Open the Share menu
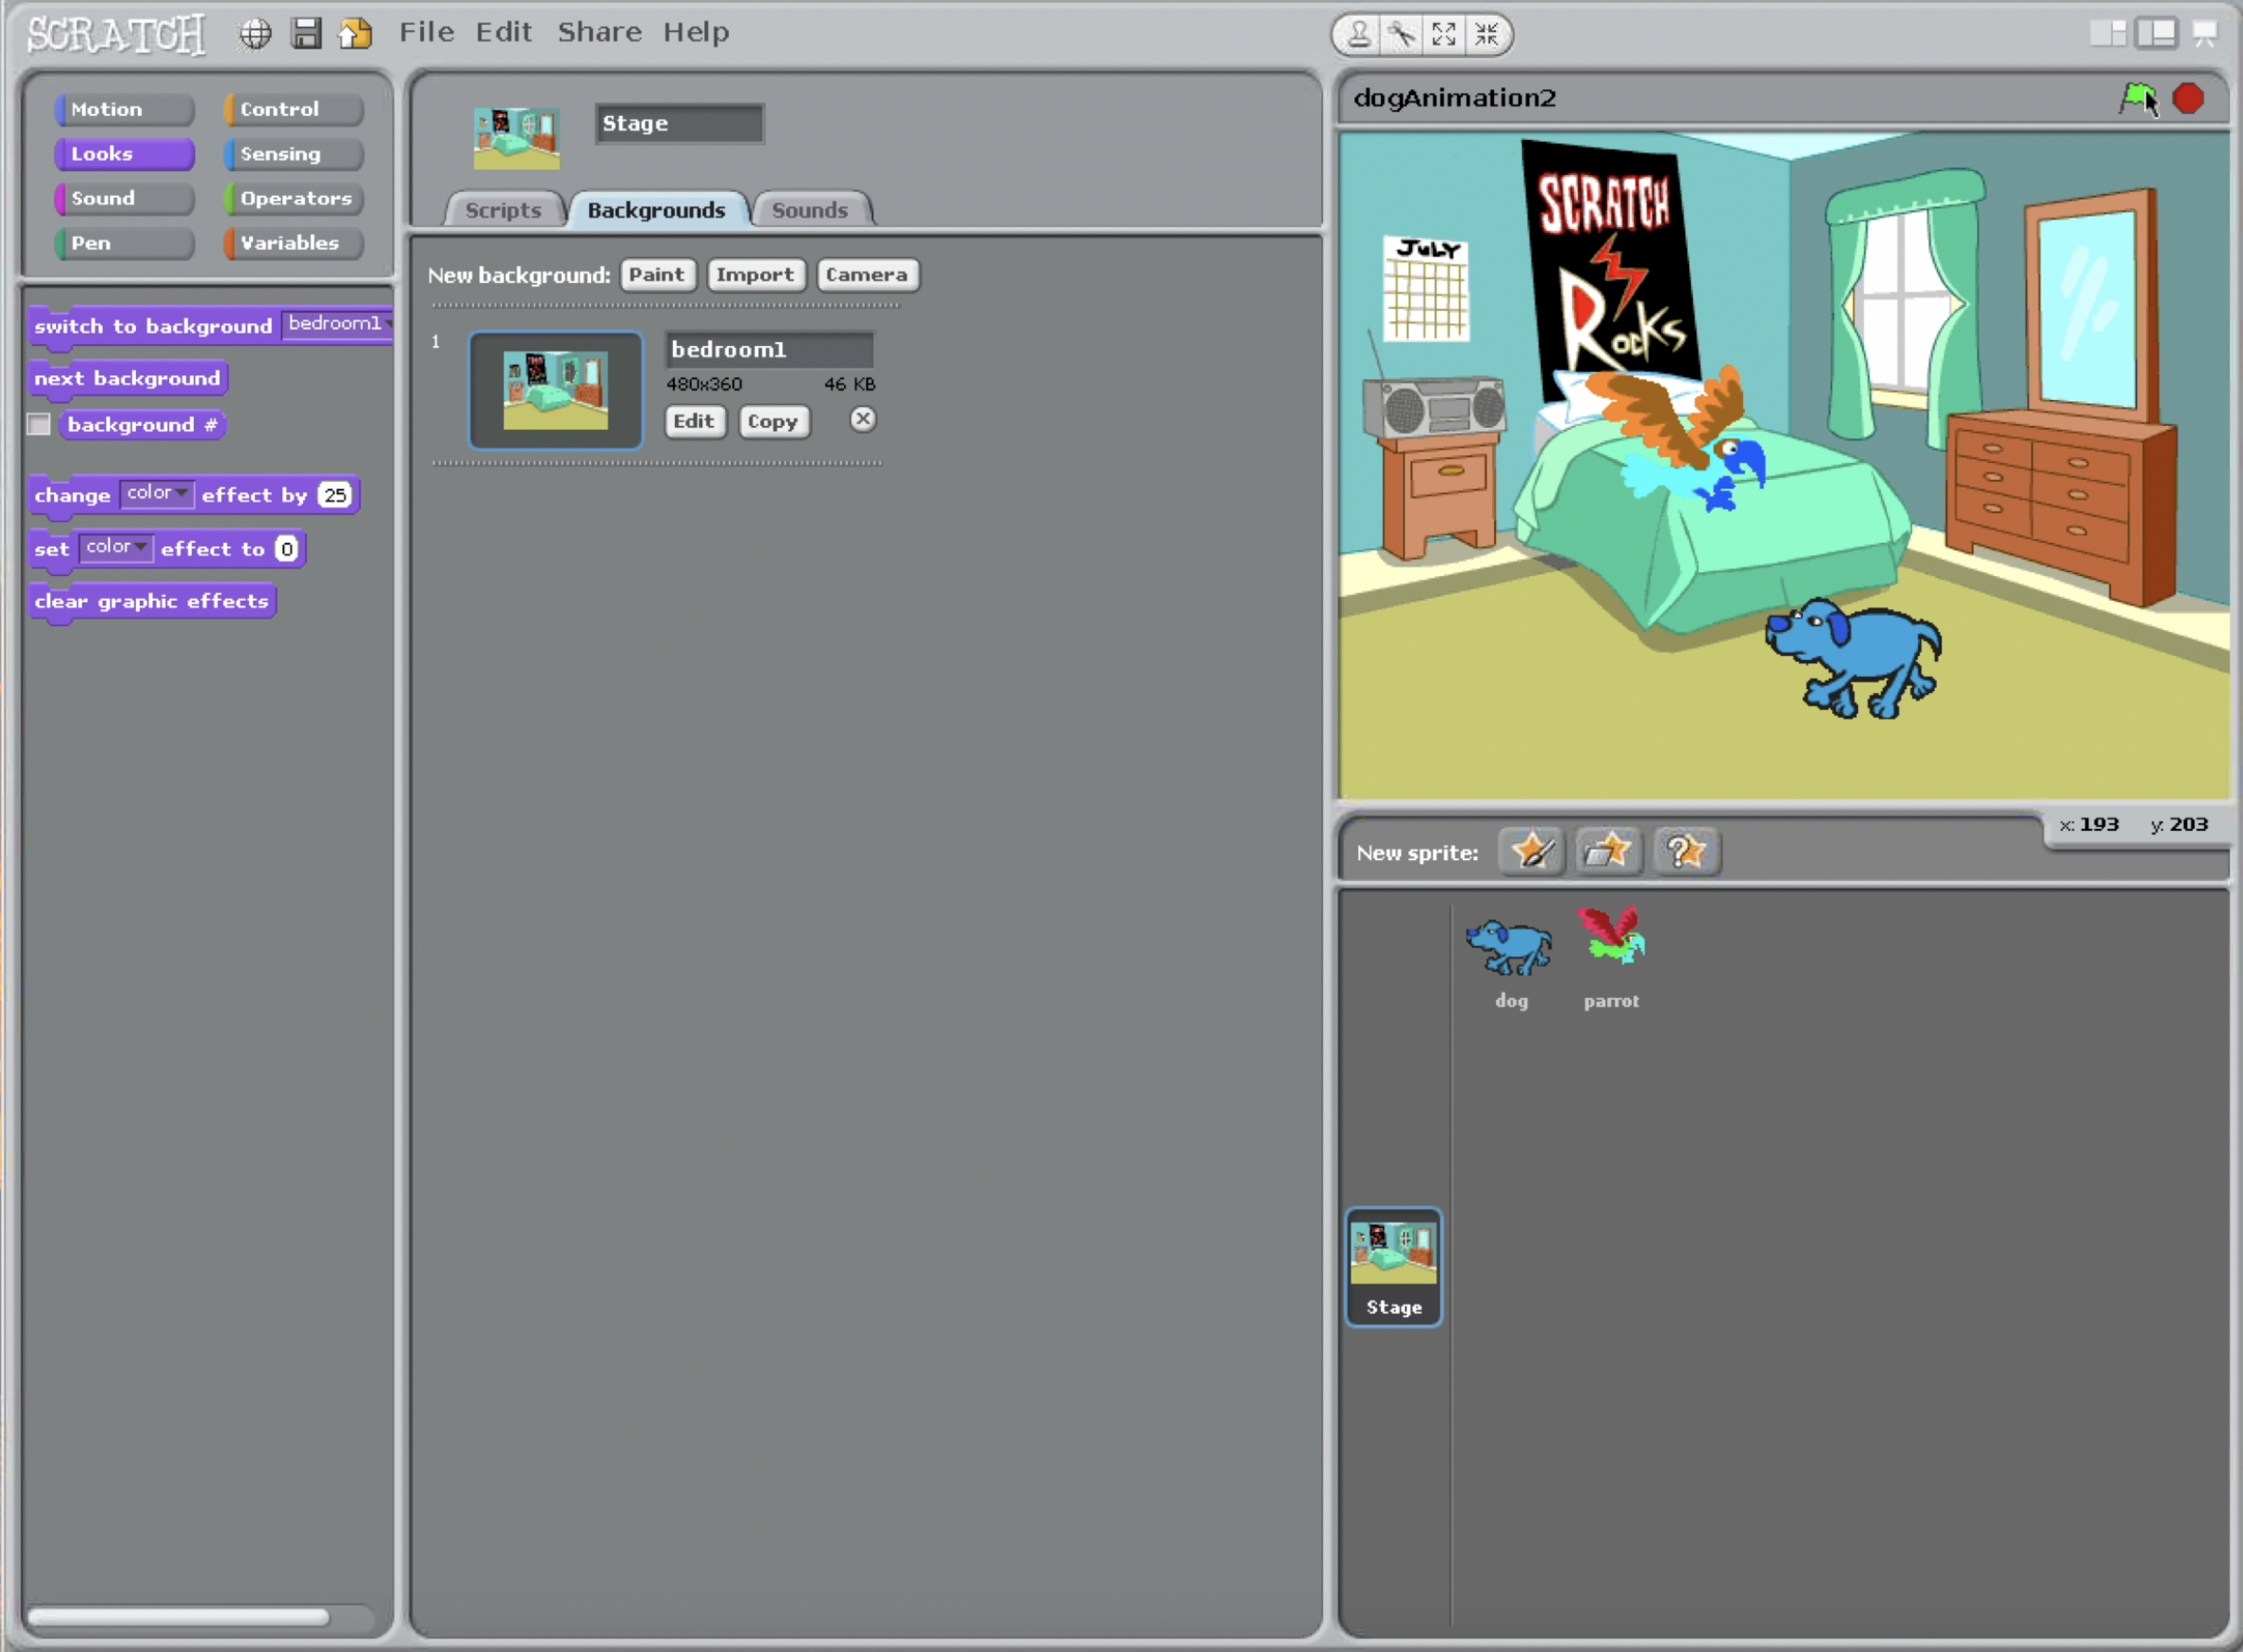The height and width of the screenshot is (1652, 2243). click(599, 32)
